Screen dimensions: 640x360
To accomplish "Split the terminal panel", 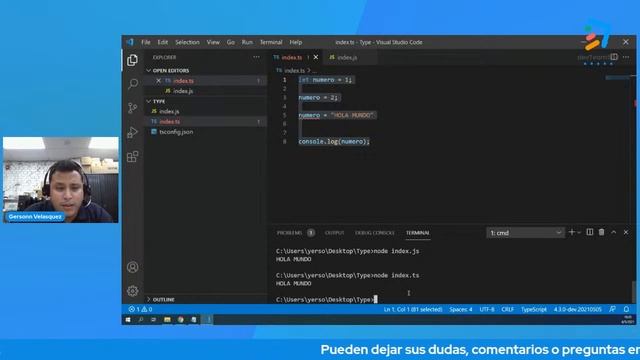I will pyautogui.click(x=590, y=232).
